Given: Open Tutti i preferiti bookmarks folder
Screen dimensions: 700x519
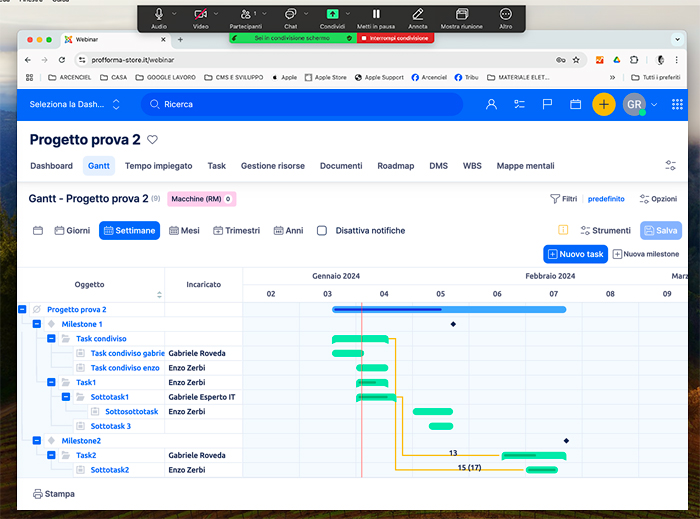Looking at the screenshot, I should click(x=656, y=77).
